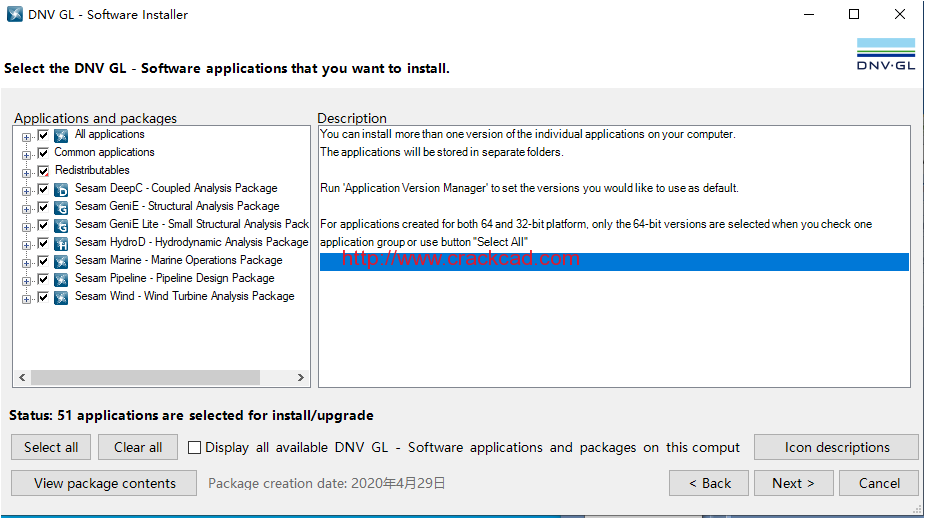
Task: Click the Sesam Pipeline package icon
Action: click(x=61, y=280)
